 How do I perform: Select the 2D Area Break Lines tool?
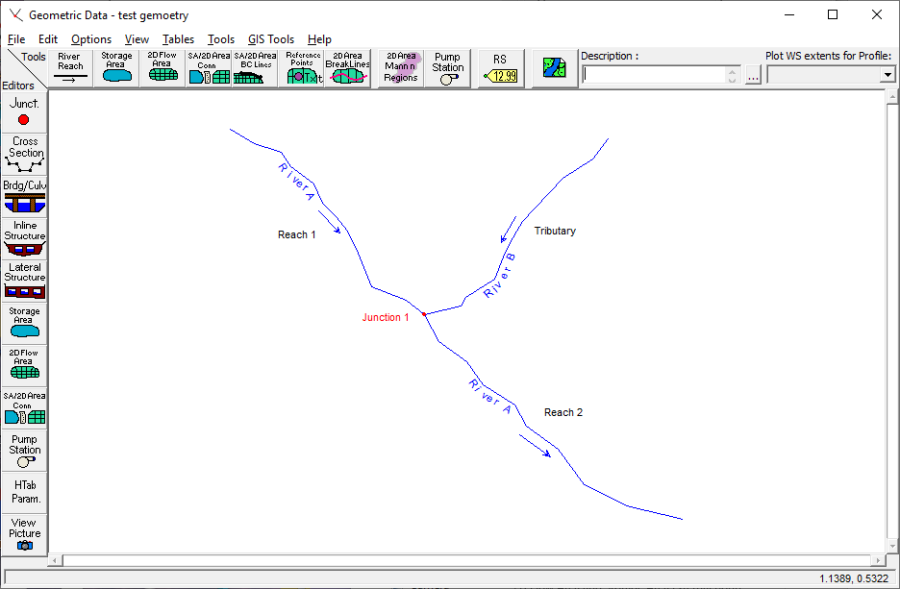coord(347,67)
